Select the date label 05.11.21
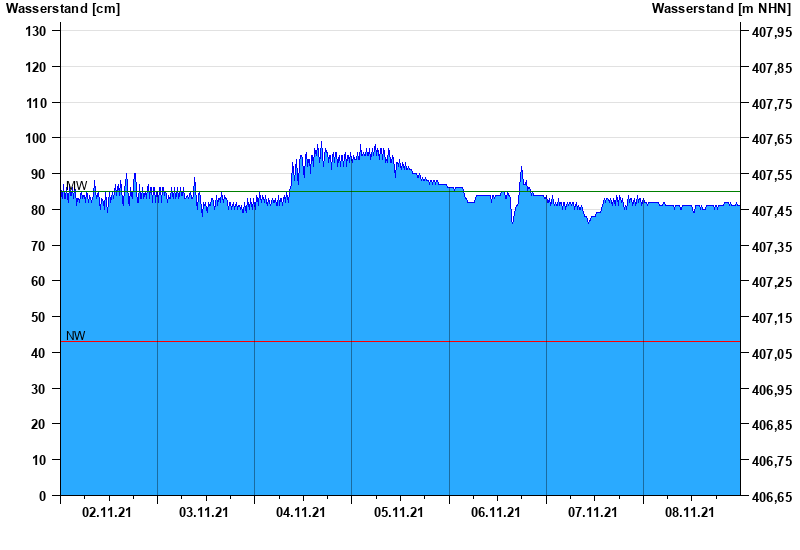The width and height of the screenshot is (800, 550). click(x=398, y=512)
